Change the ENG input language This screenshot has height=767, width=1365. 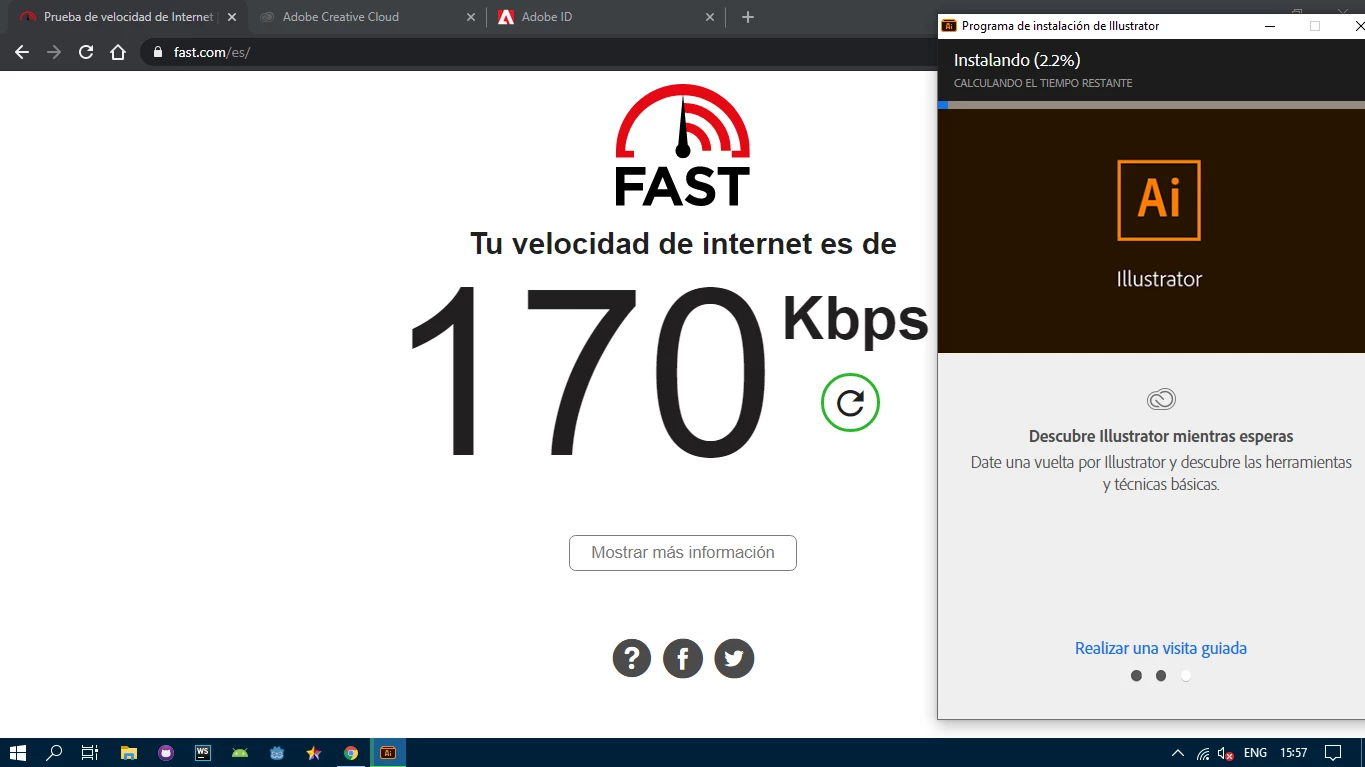coord(1255,753)
